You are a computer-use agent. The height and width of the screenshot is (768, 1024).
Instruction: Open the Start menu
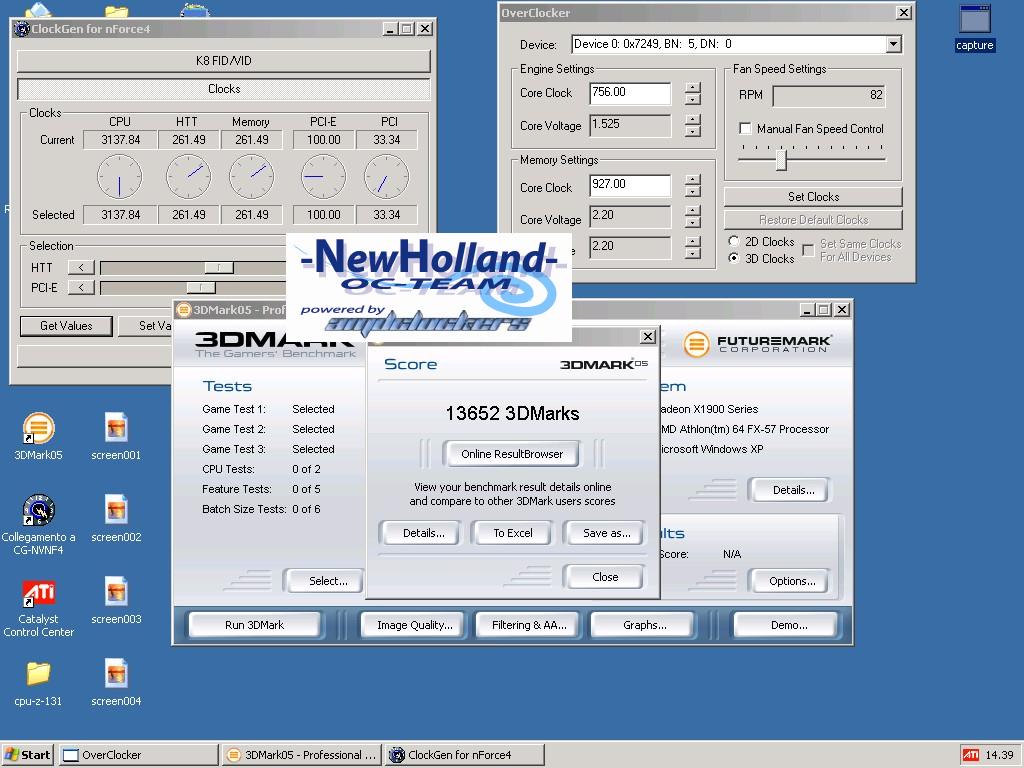tap(27, 755)
